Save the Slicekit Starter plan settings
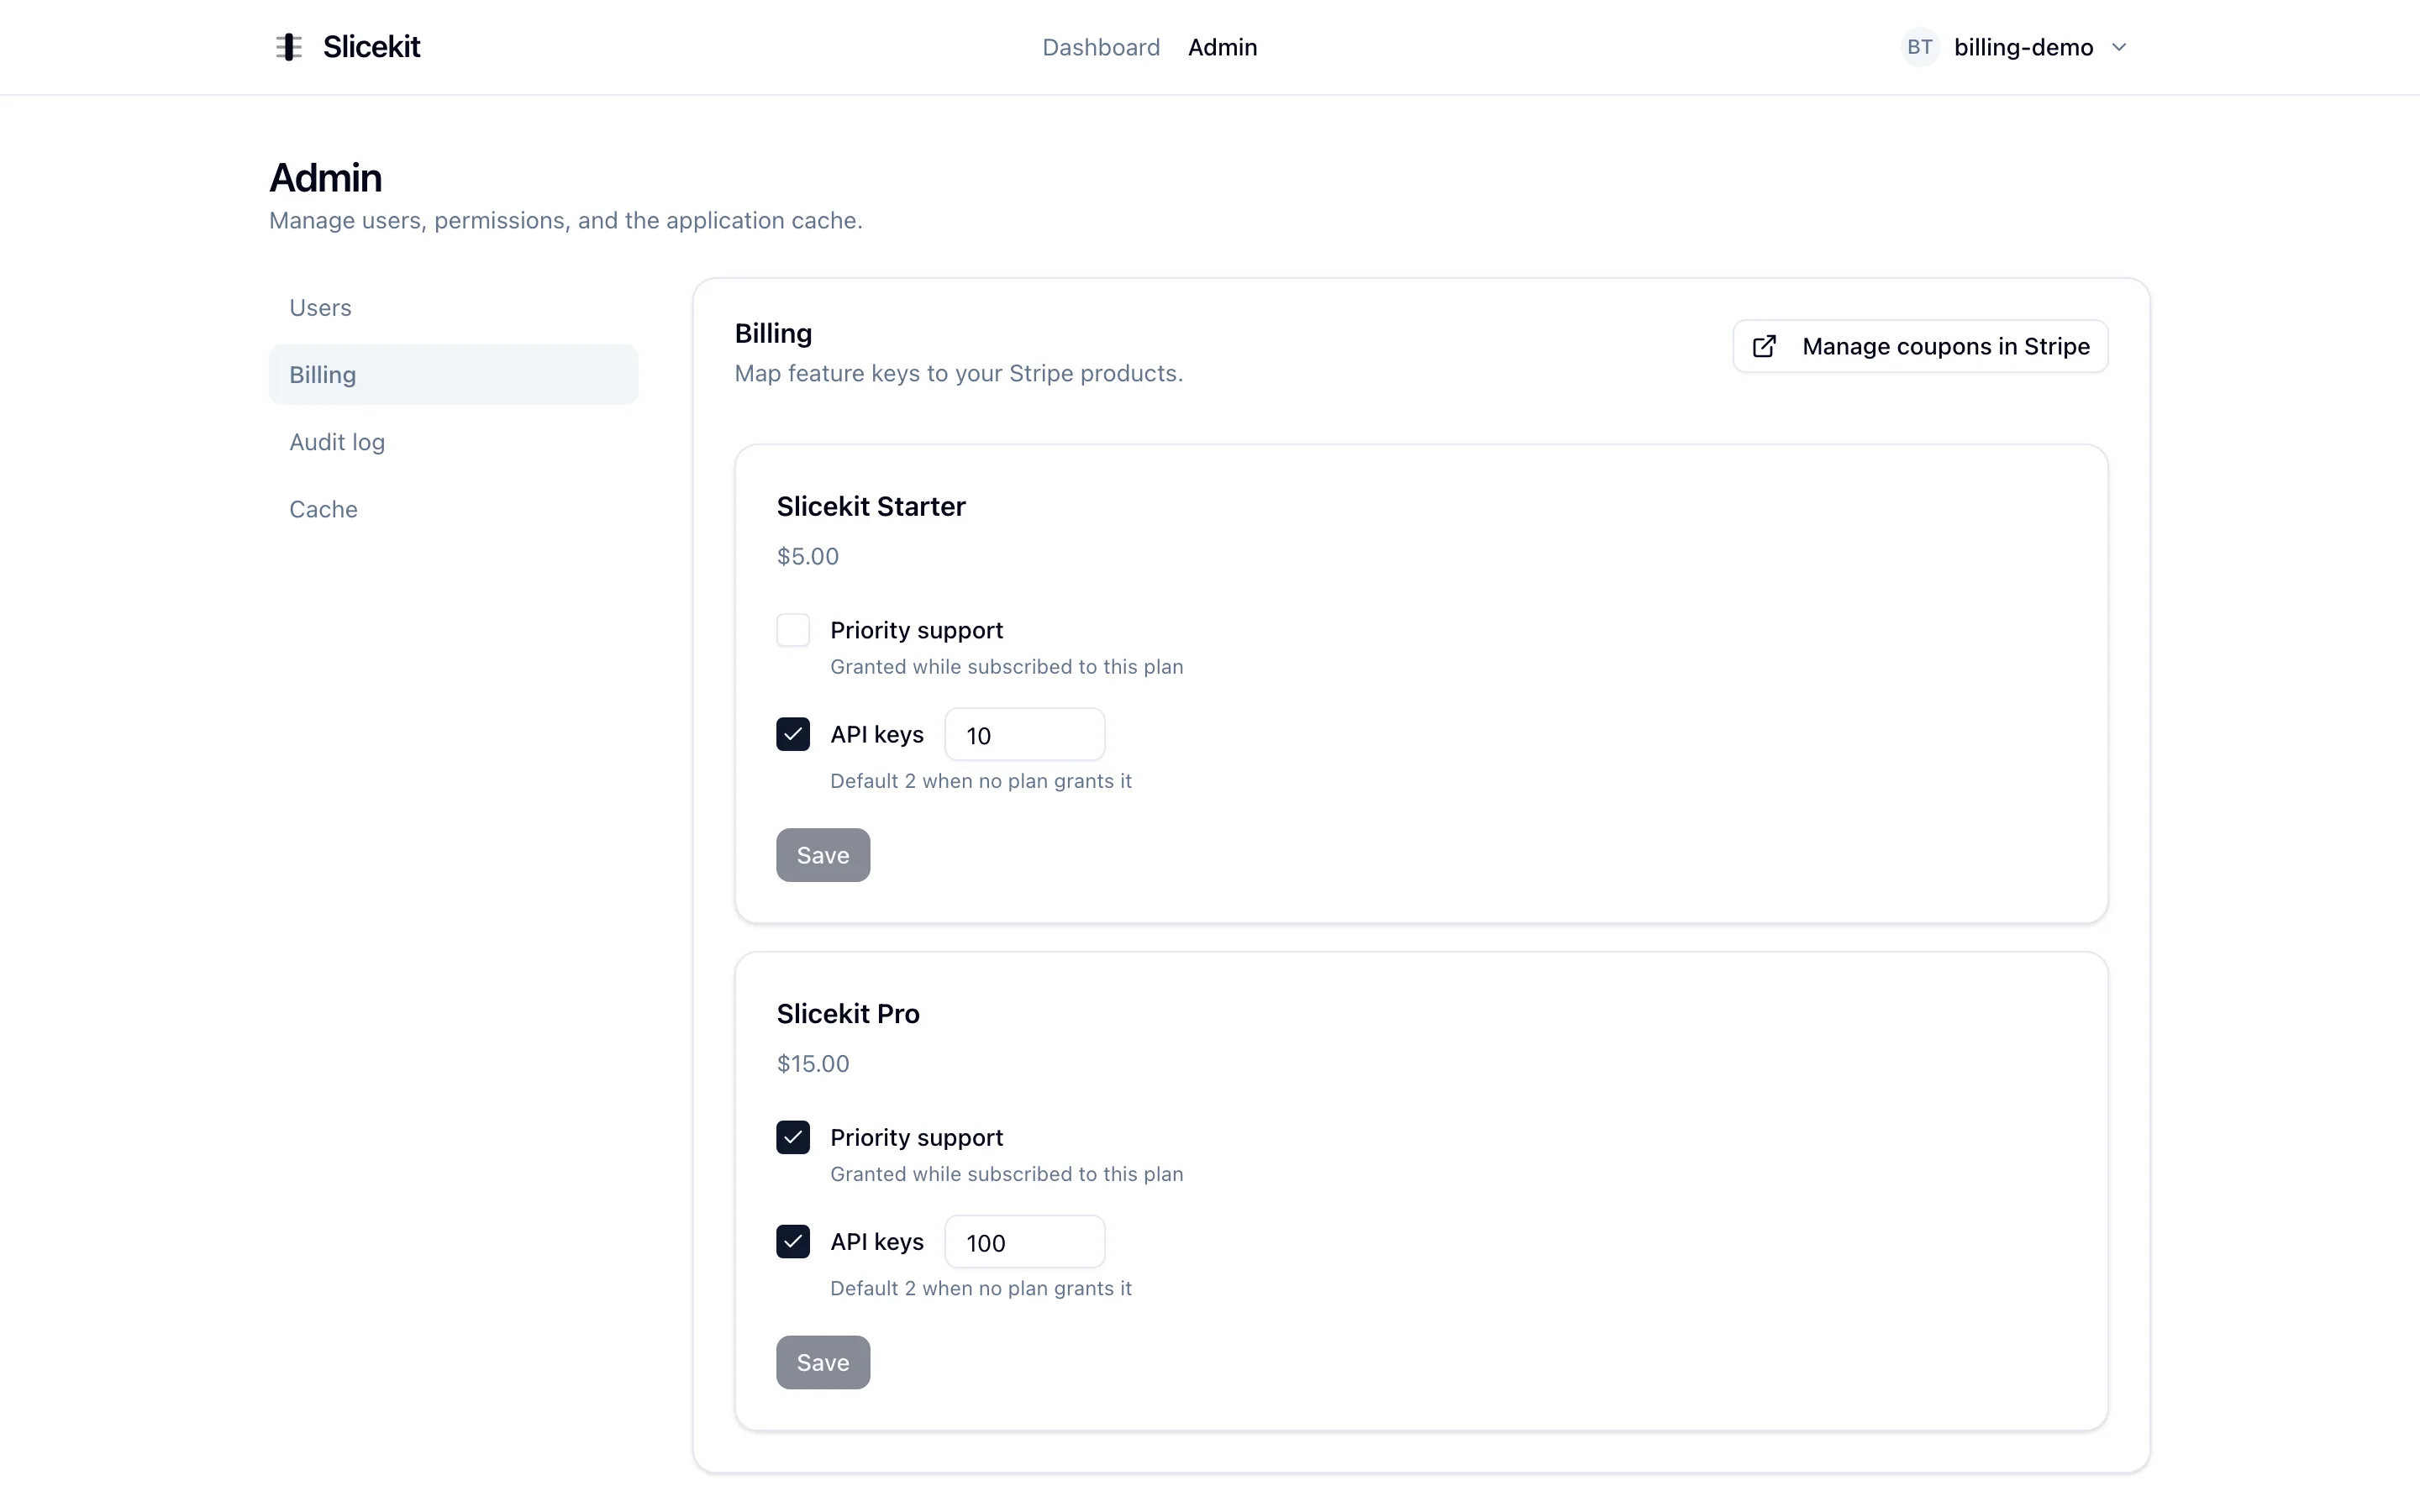The image size is (2420, 1512). click(823, 855)
